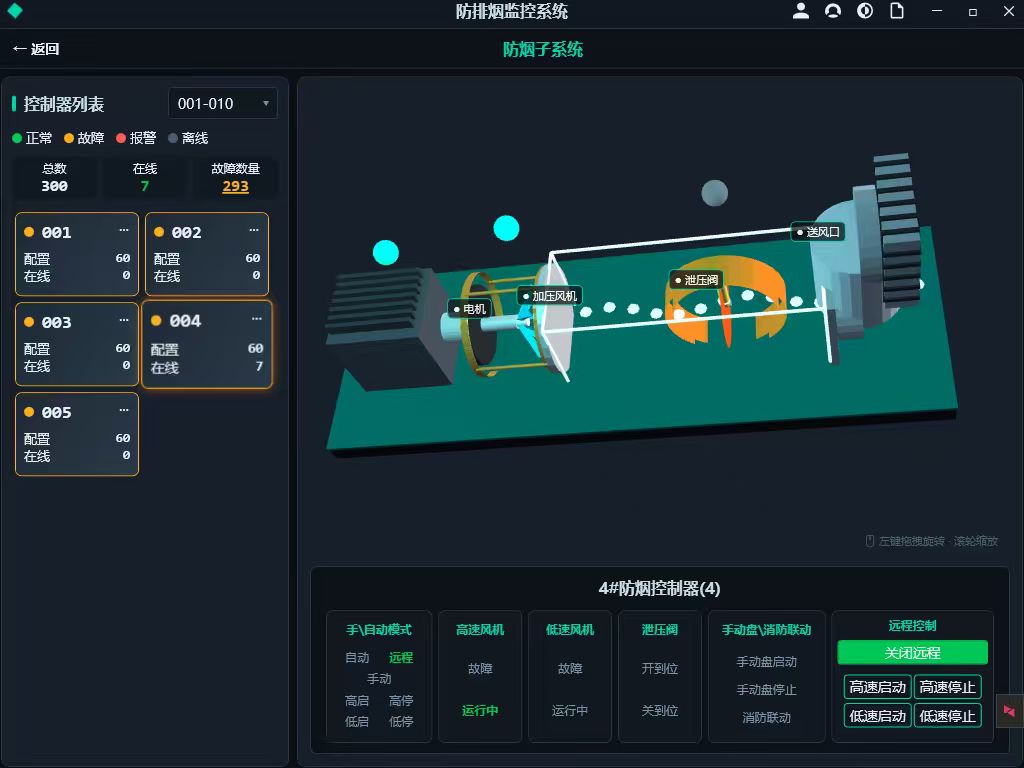Click the 4#防烟控制器(4) title

pos(660,588)
